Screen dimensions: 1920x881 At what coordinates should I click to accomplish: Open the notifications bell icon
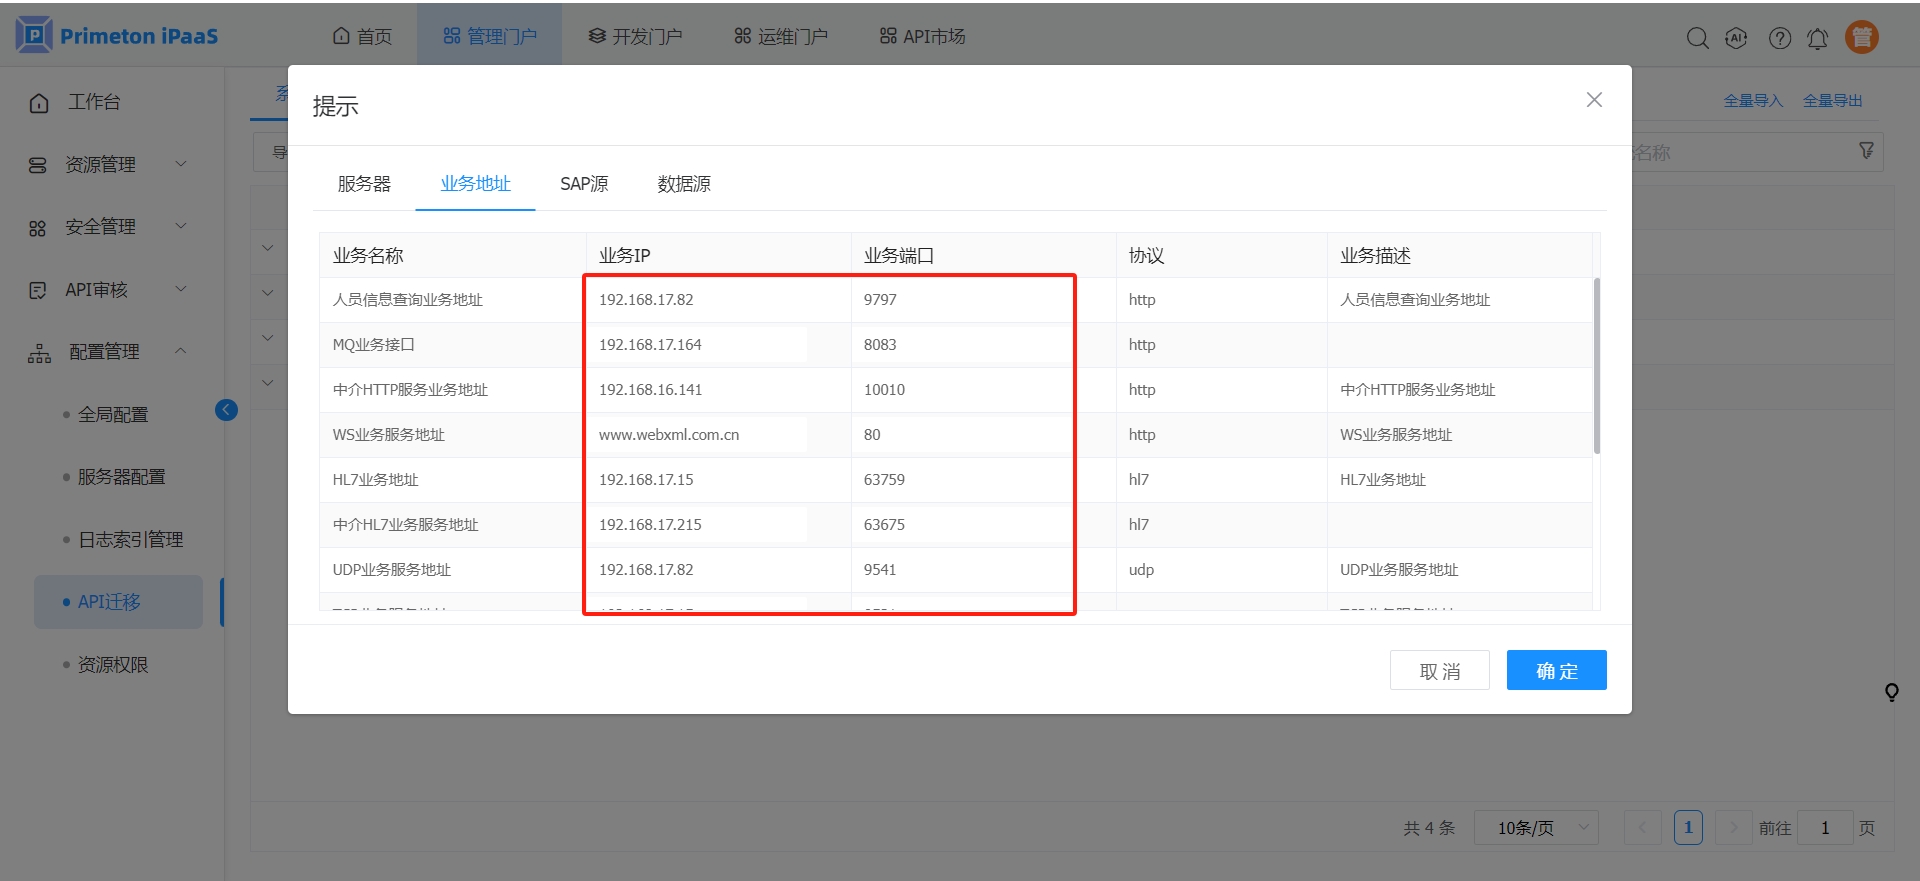[1818, 38]
